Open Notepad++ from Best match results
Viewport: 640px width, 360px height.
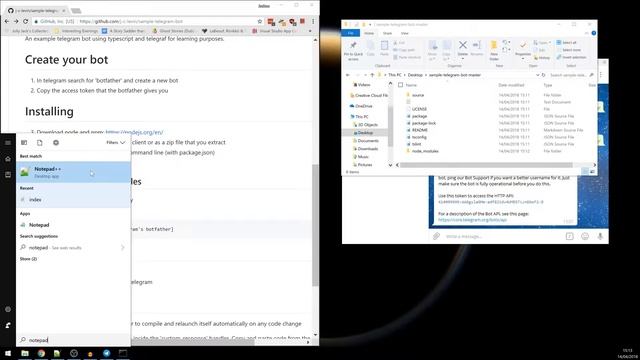tap(73, 172)
